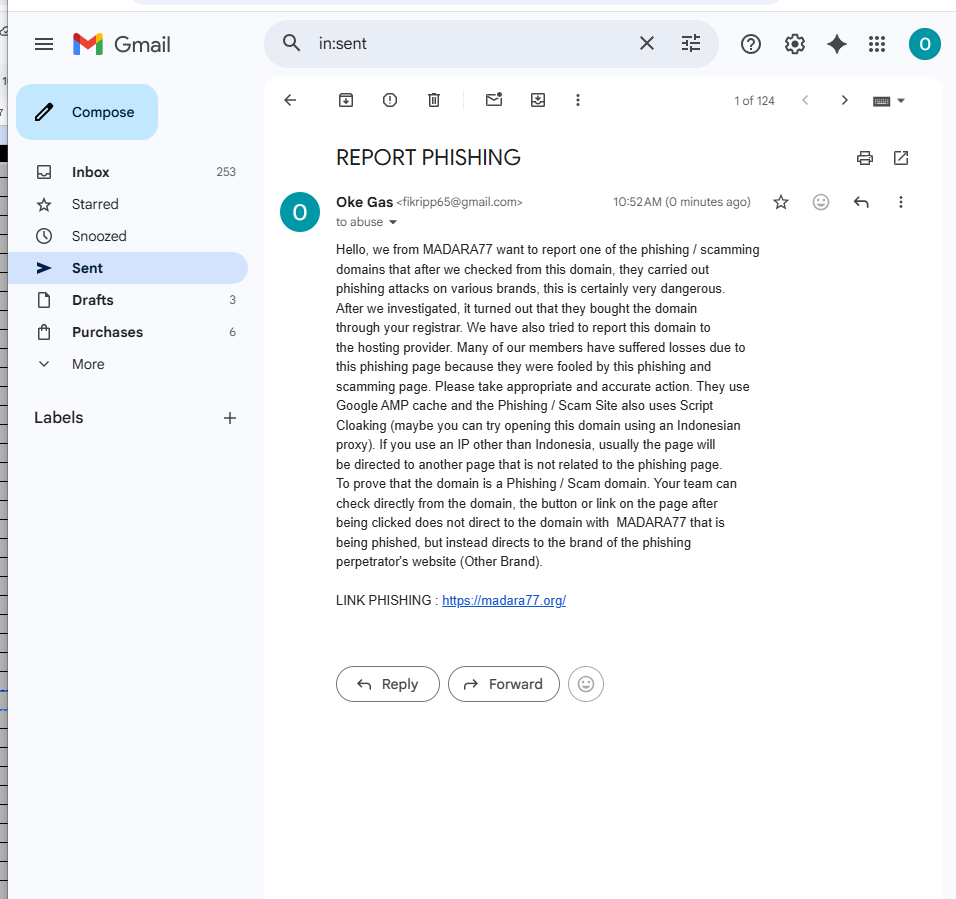The height and width of the screenshot is (899, 956).
Task: Click the sender avatar 'O' circle
Action: point(300,212)
